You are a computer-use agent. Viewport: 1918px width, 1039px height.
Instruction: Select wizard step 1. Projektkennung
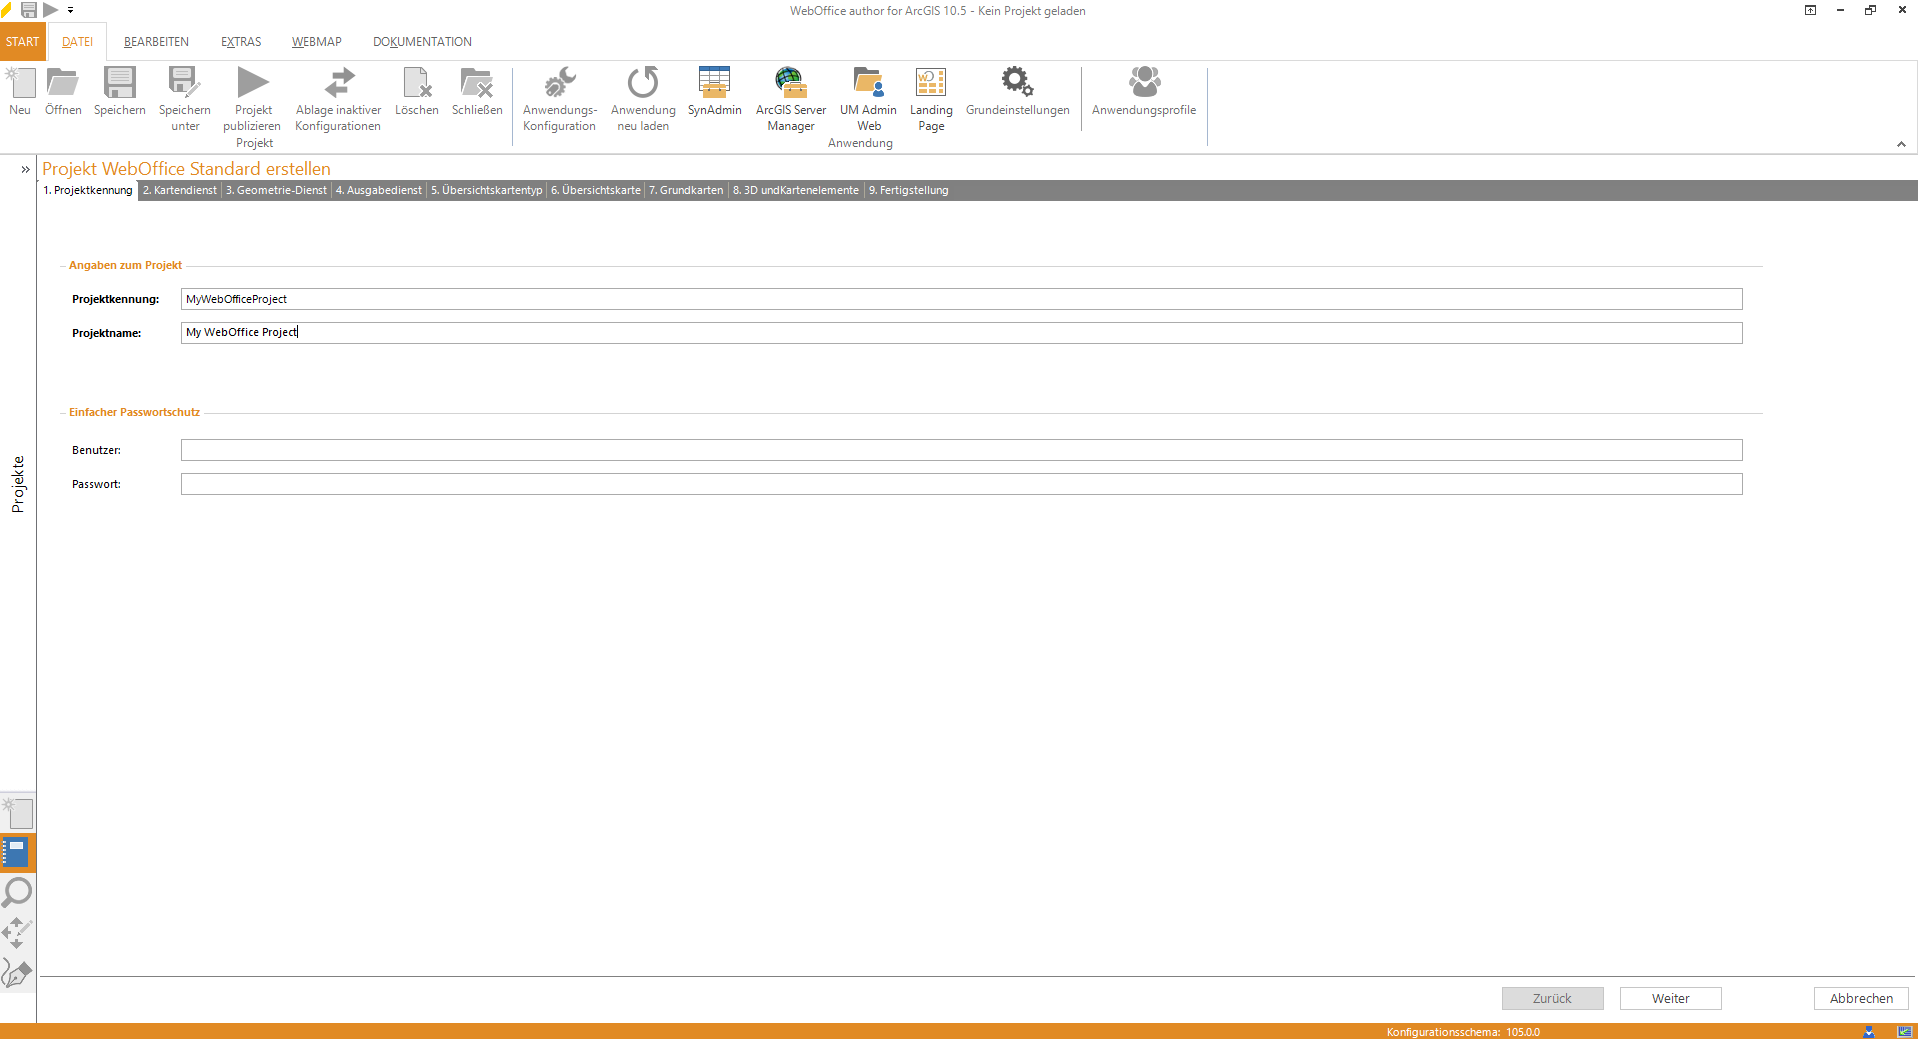[88, 190]
